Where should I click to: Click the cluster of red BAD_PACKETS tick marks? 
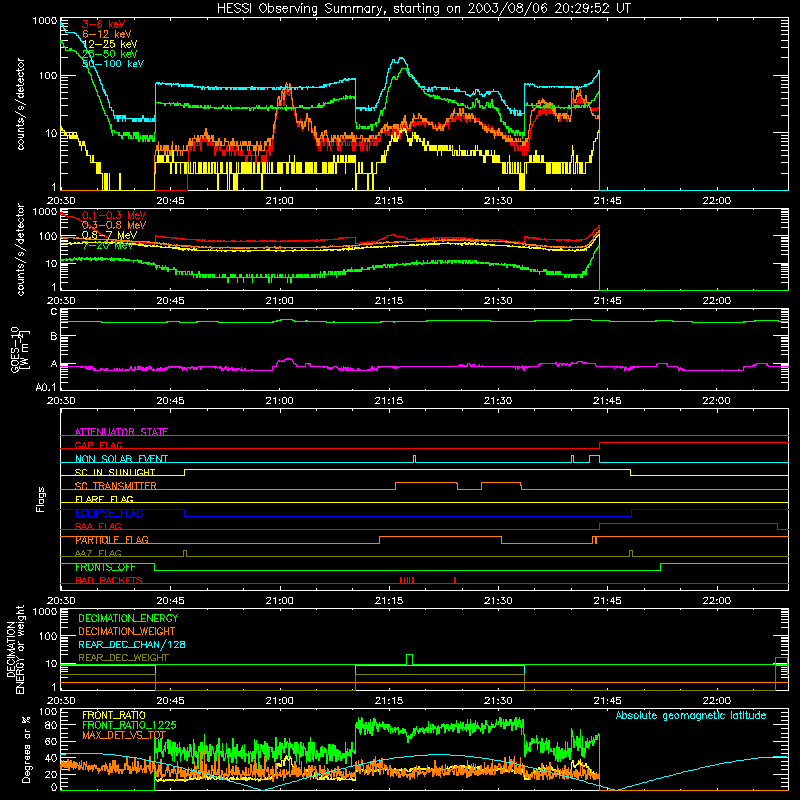pyautogui.click(x=407, y=580)
